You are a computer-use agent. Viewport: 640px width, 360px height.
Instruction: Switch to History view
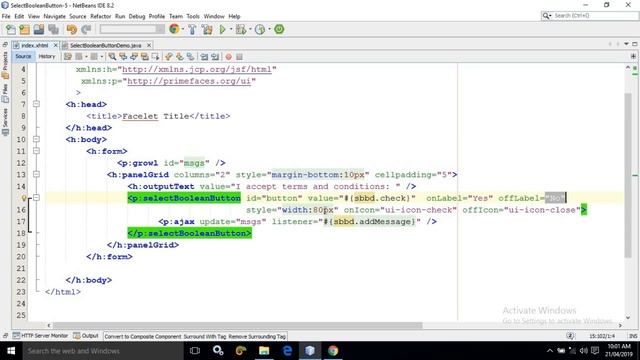[x=47, y=57]
